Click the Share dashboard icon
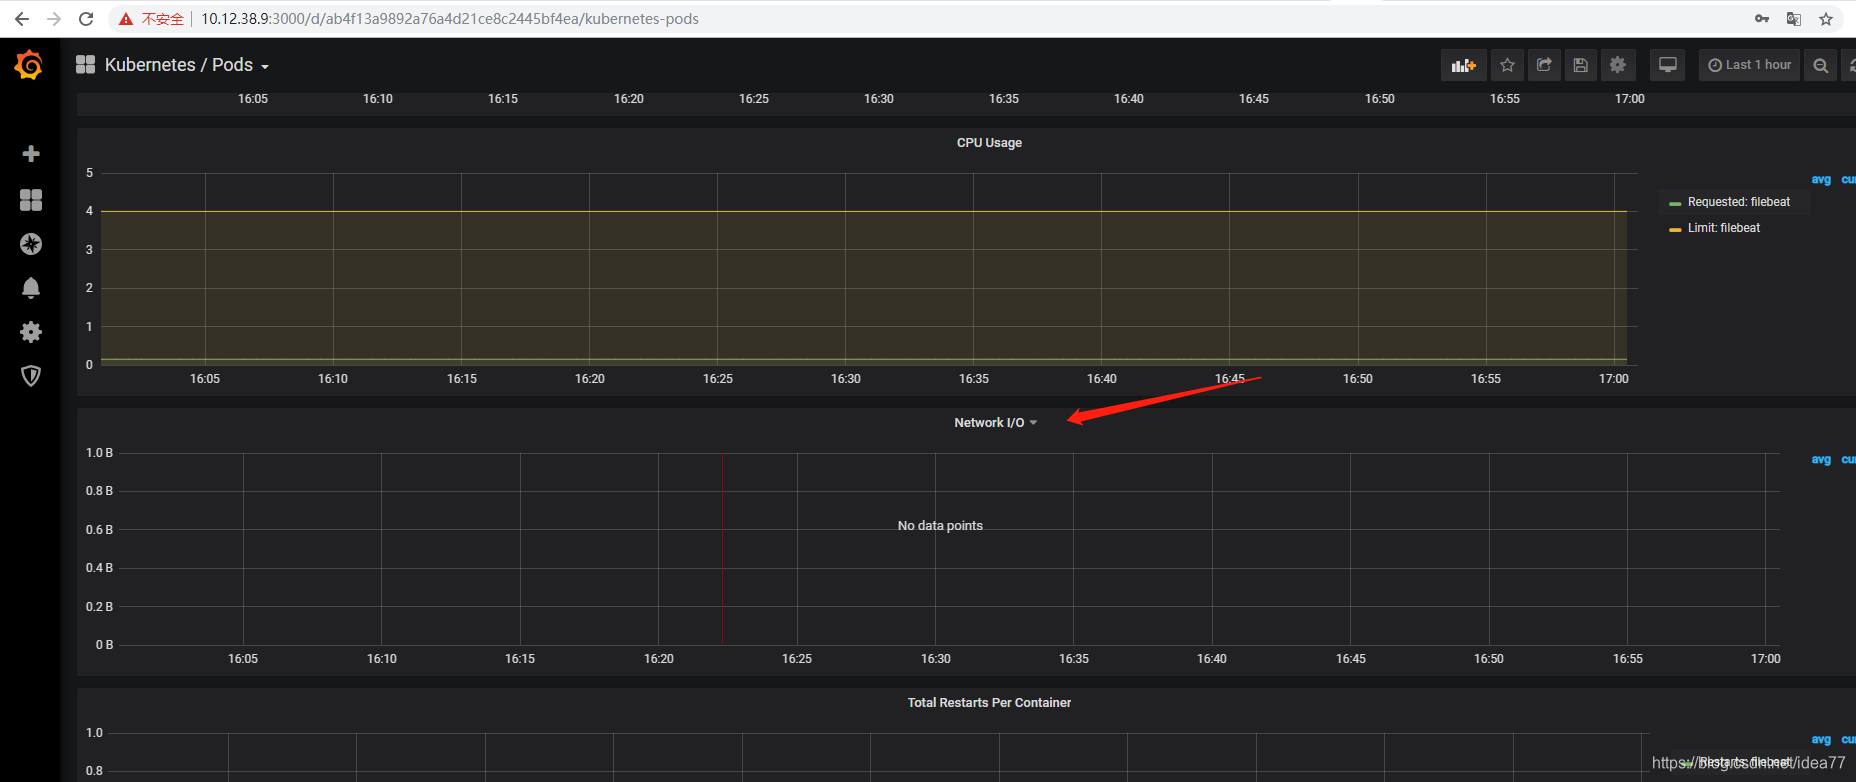Viewport: 1856px width, 782px height. pyautogui.click(x=1544, y=65)
